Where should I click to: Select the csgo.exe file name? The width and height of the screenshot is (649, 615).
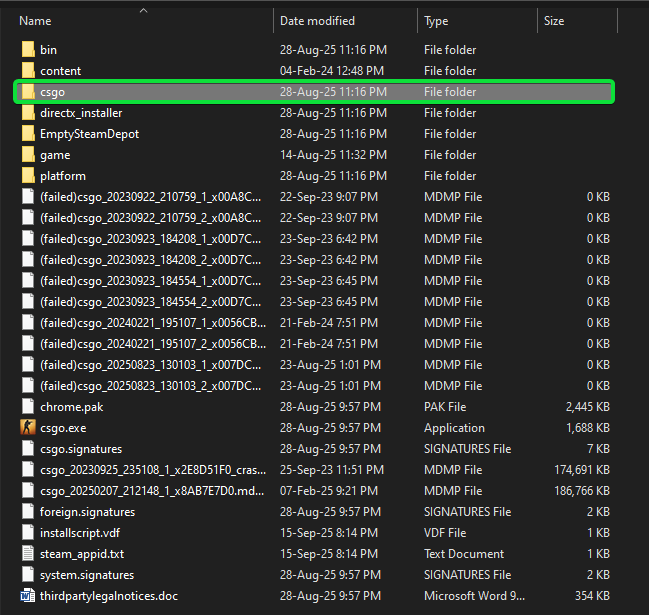coord(63,428)
